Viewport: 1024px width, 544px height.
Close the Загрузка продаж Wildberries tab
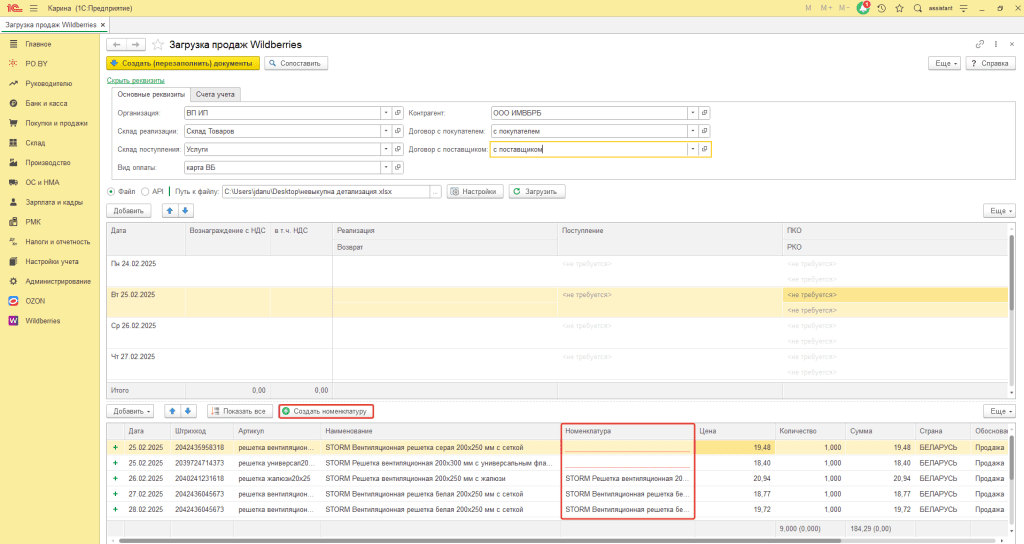[103, 25]
